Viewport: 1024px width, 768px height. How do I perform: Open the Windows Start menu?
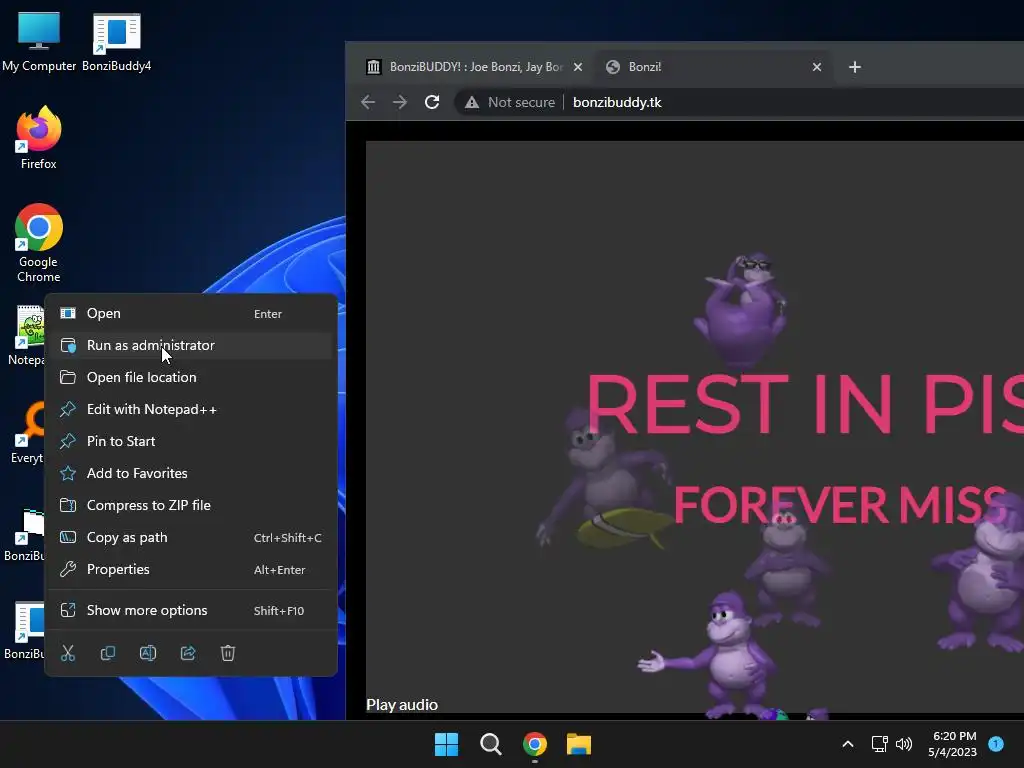point(447,744)
